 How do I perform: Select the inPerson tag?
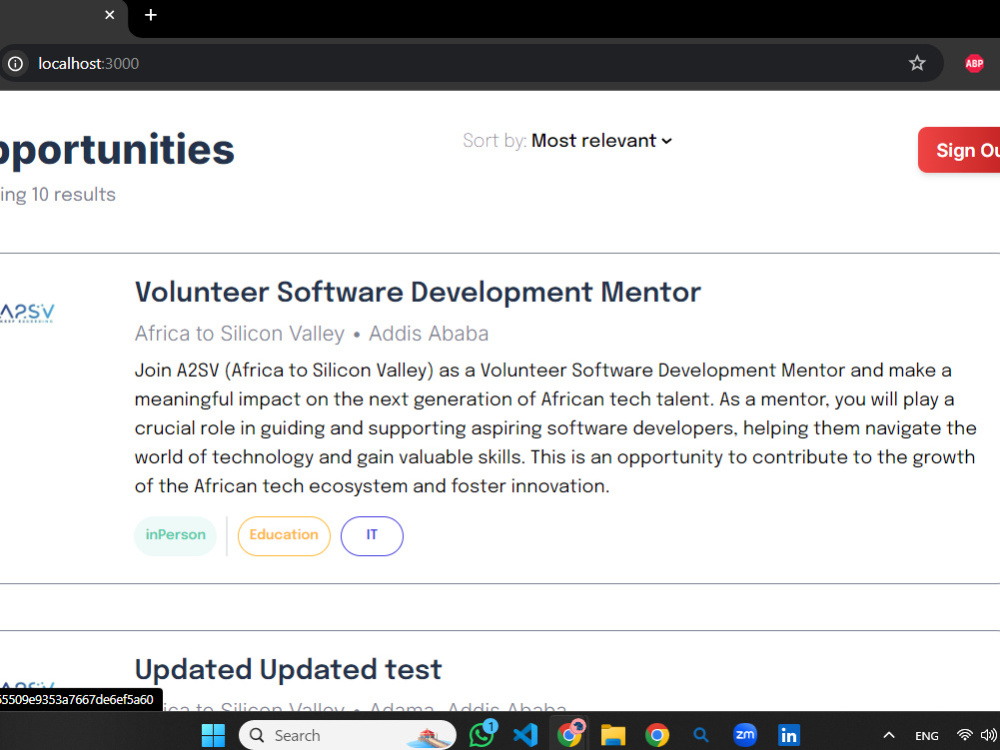click(175, 536)
